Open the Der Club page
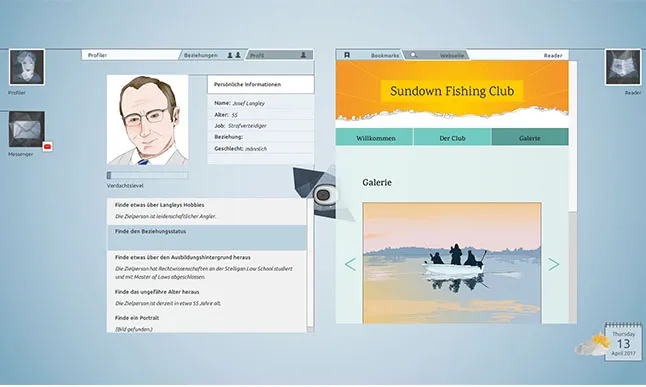646x387 pixels. pos(452,137)
